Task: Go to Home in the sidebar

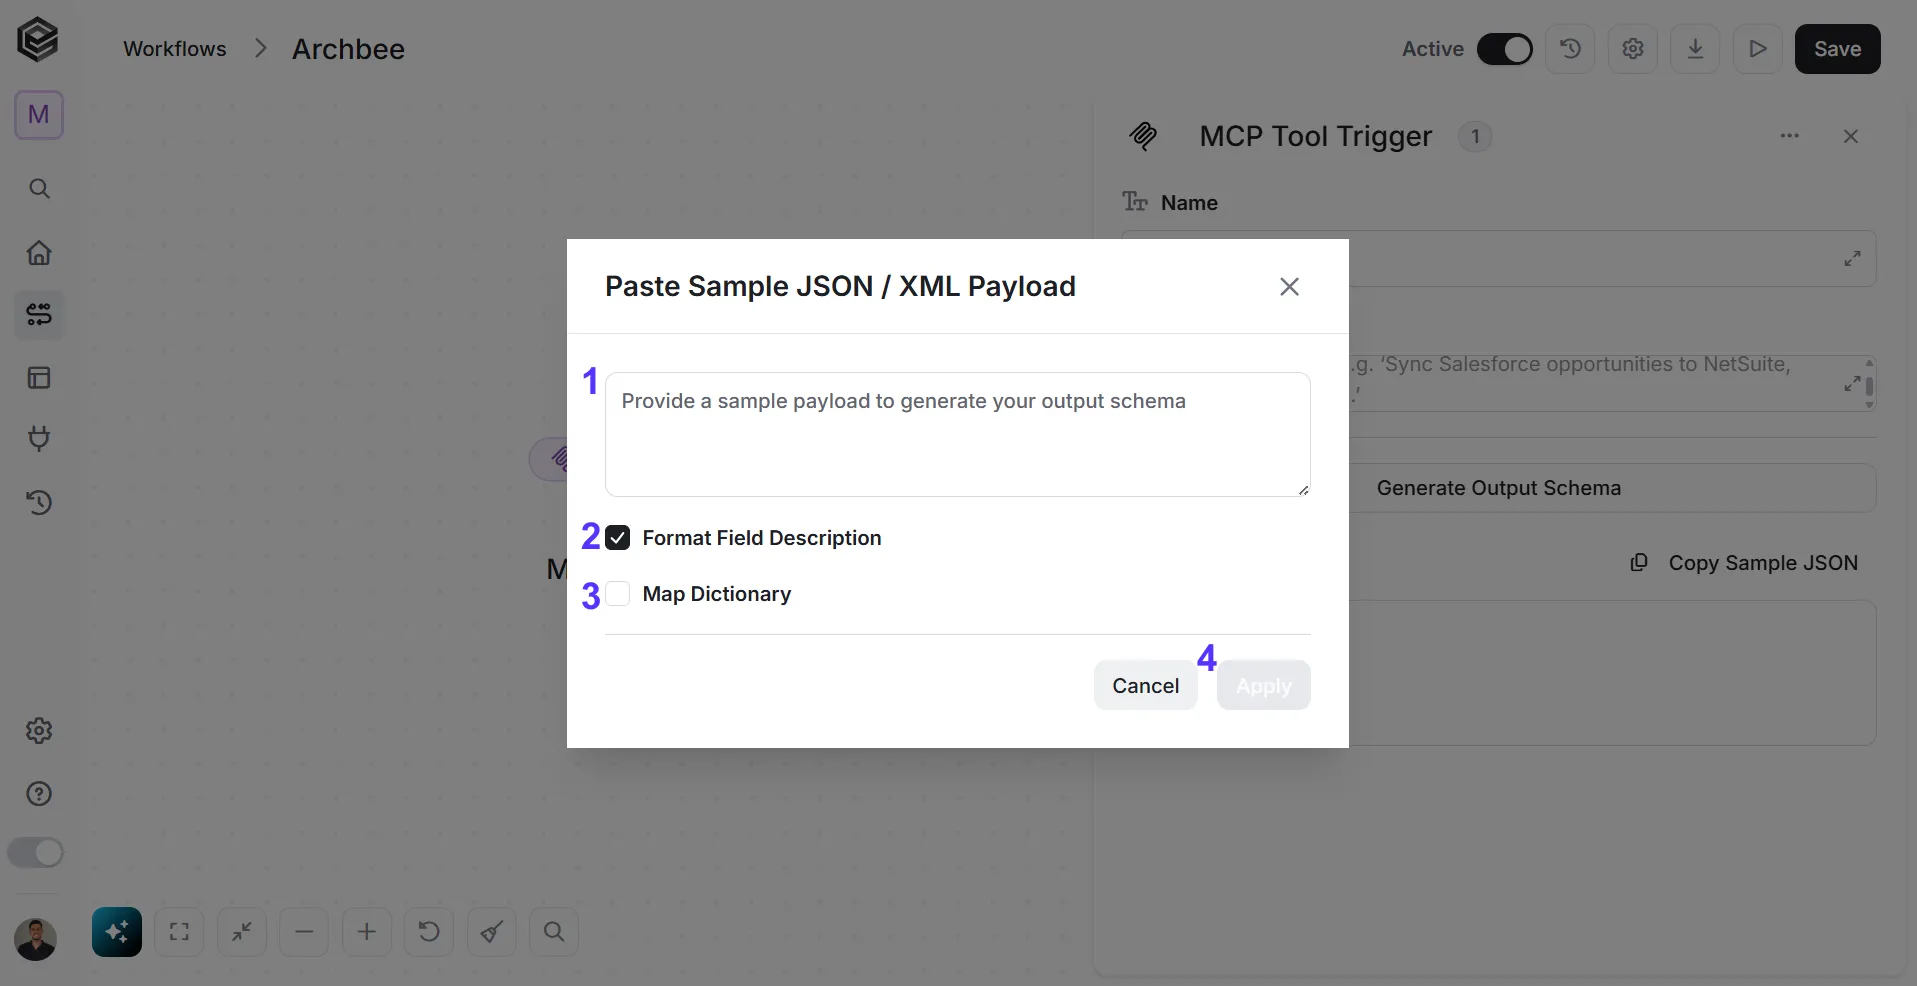Action: [x=39, y=252]
